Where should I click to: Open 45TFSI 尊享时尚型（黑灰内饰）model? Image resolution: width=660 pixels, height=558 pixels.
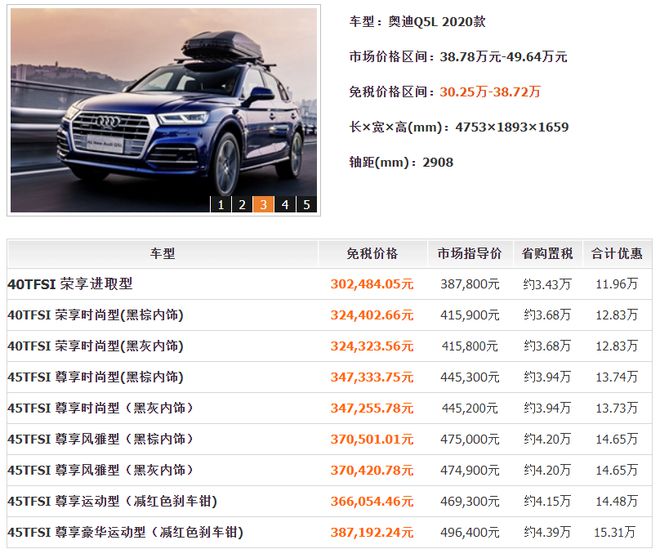click(101, 408)
